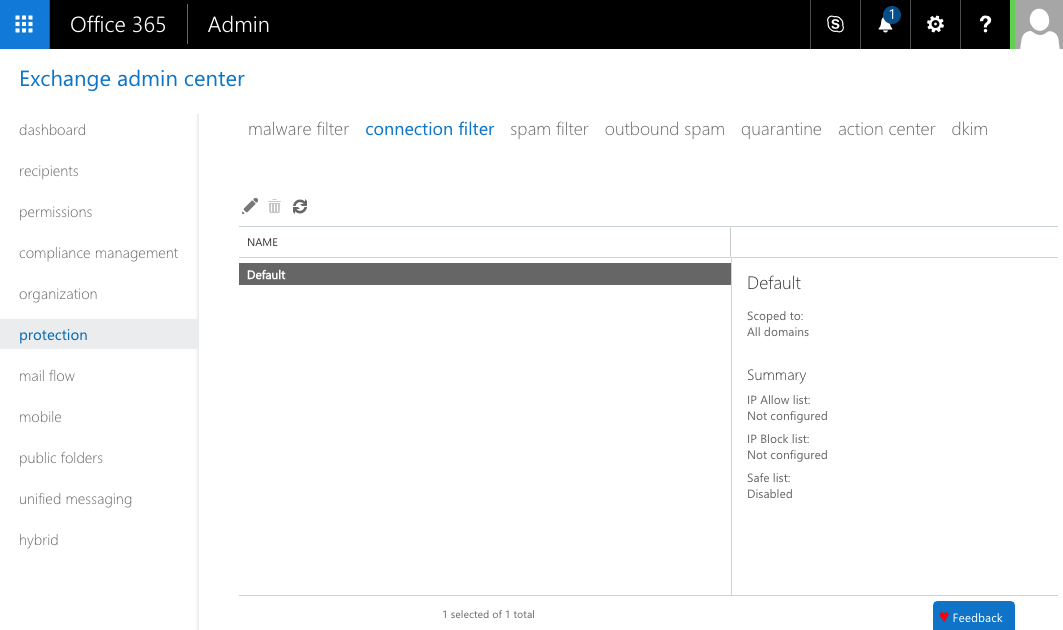Edit the Default filter using the pencil icon
The image size is (1063, 630).
click(x=249, y=206)
